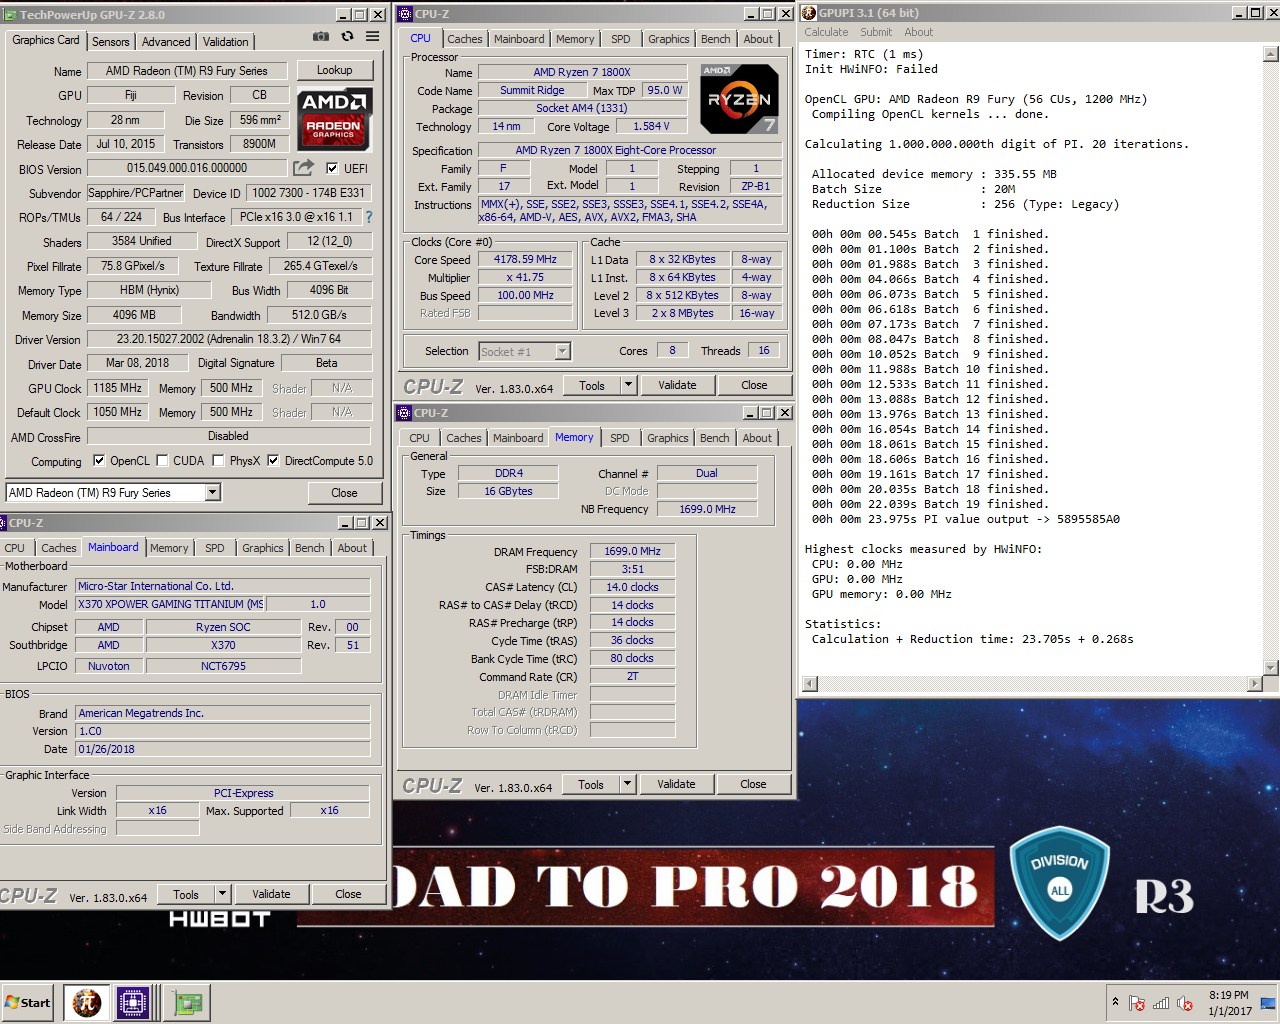Open the GPUPI About menu
The image size is (1280, 1024).
918,32
